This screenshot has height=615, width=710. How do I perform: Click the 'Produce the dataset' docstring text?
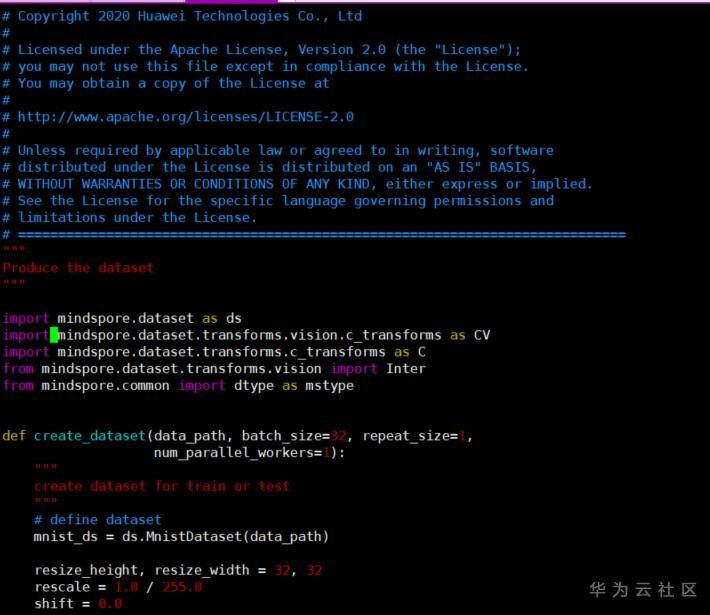[78, 268]
